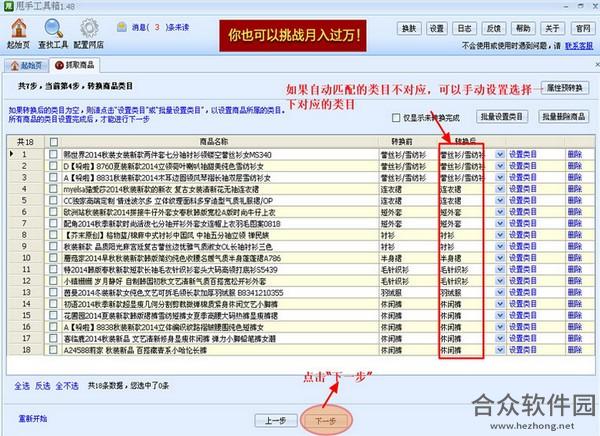The image size is (600, 436).
Task: Check the checkbox for row 7
Action: [x=53, y=223]
